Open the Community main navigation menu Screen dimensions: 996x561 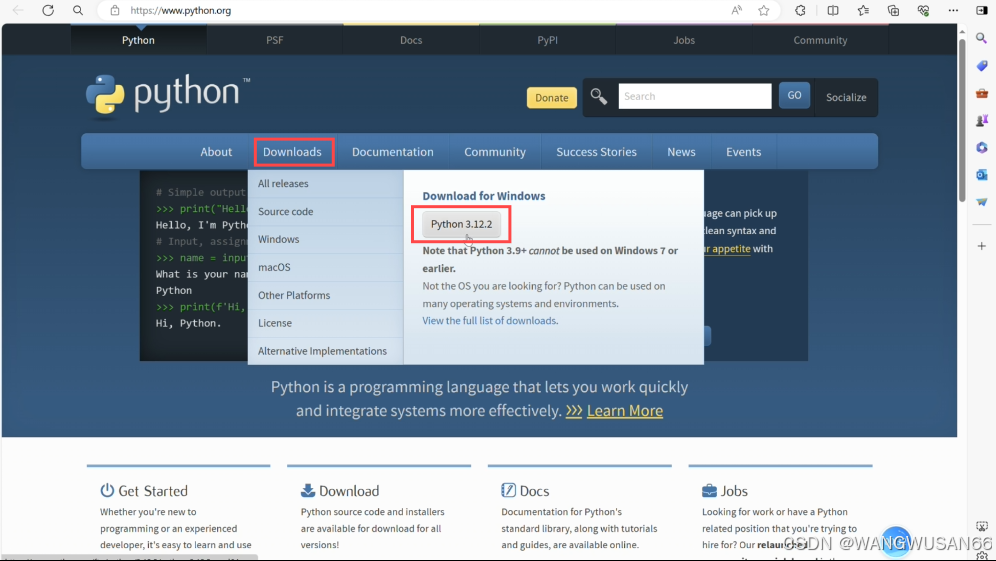pos(495,152)
